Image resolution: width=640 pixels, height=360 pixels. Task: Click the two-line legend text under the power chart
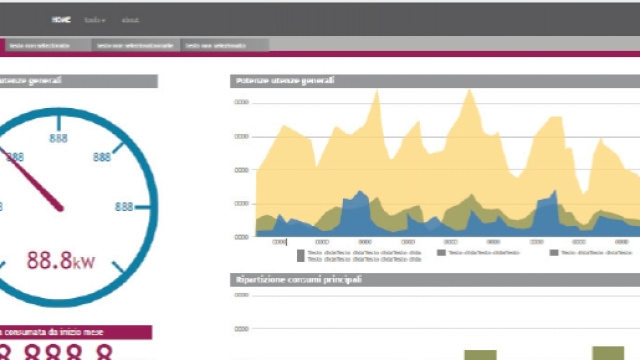[x=364, y=256]
